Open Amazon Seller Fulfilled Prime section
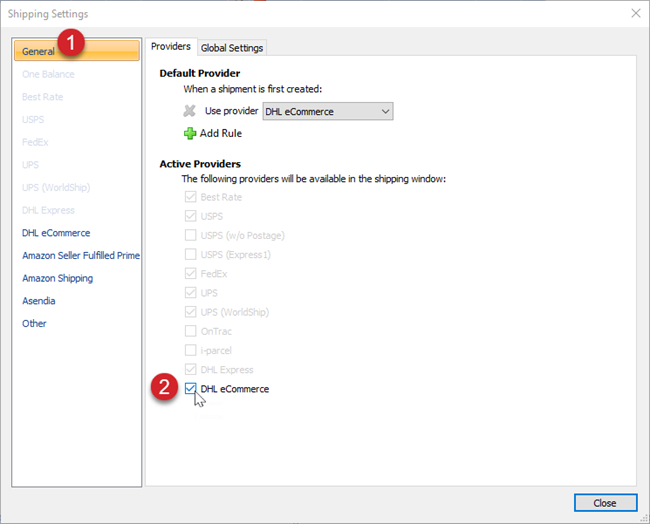The height and width of the screenshot is (524, 650). pos(81,255)
